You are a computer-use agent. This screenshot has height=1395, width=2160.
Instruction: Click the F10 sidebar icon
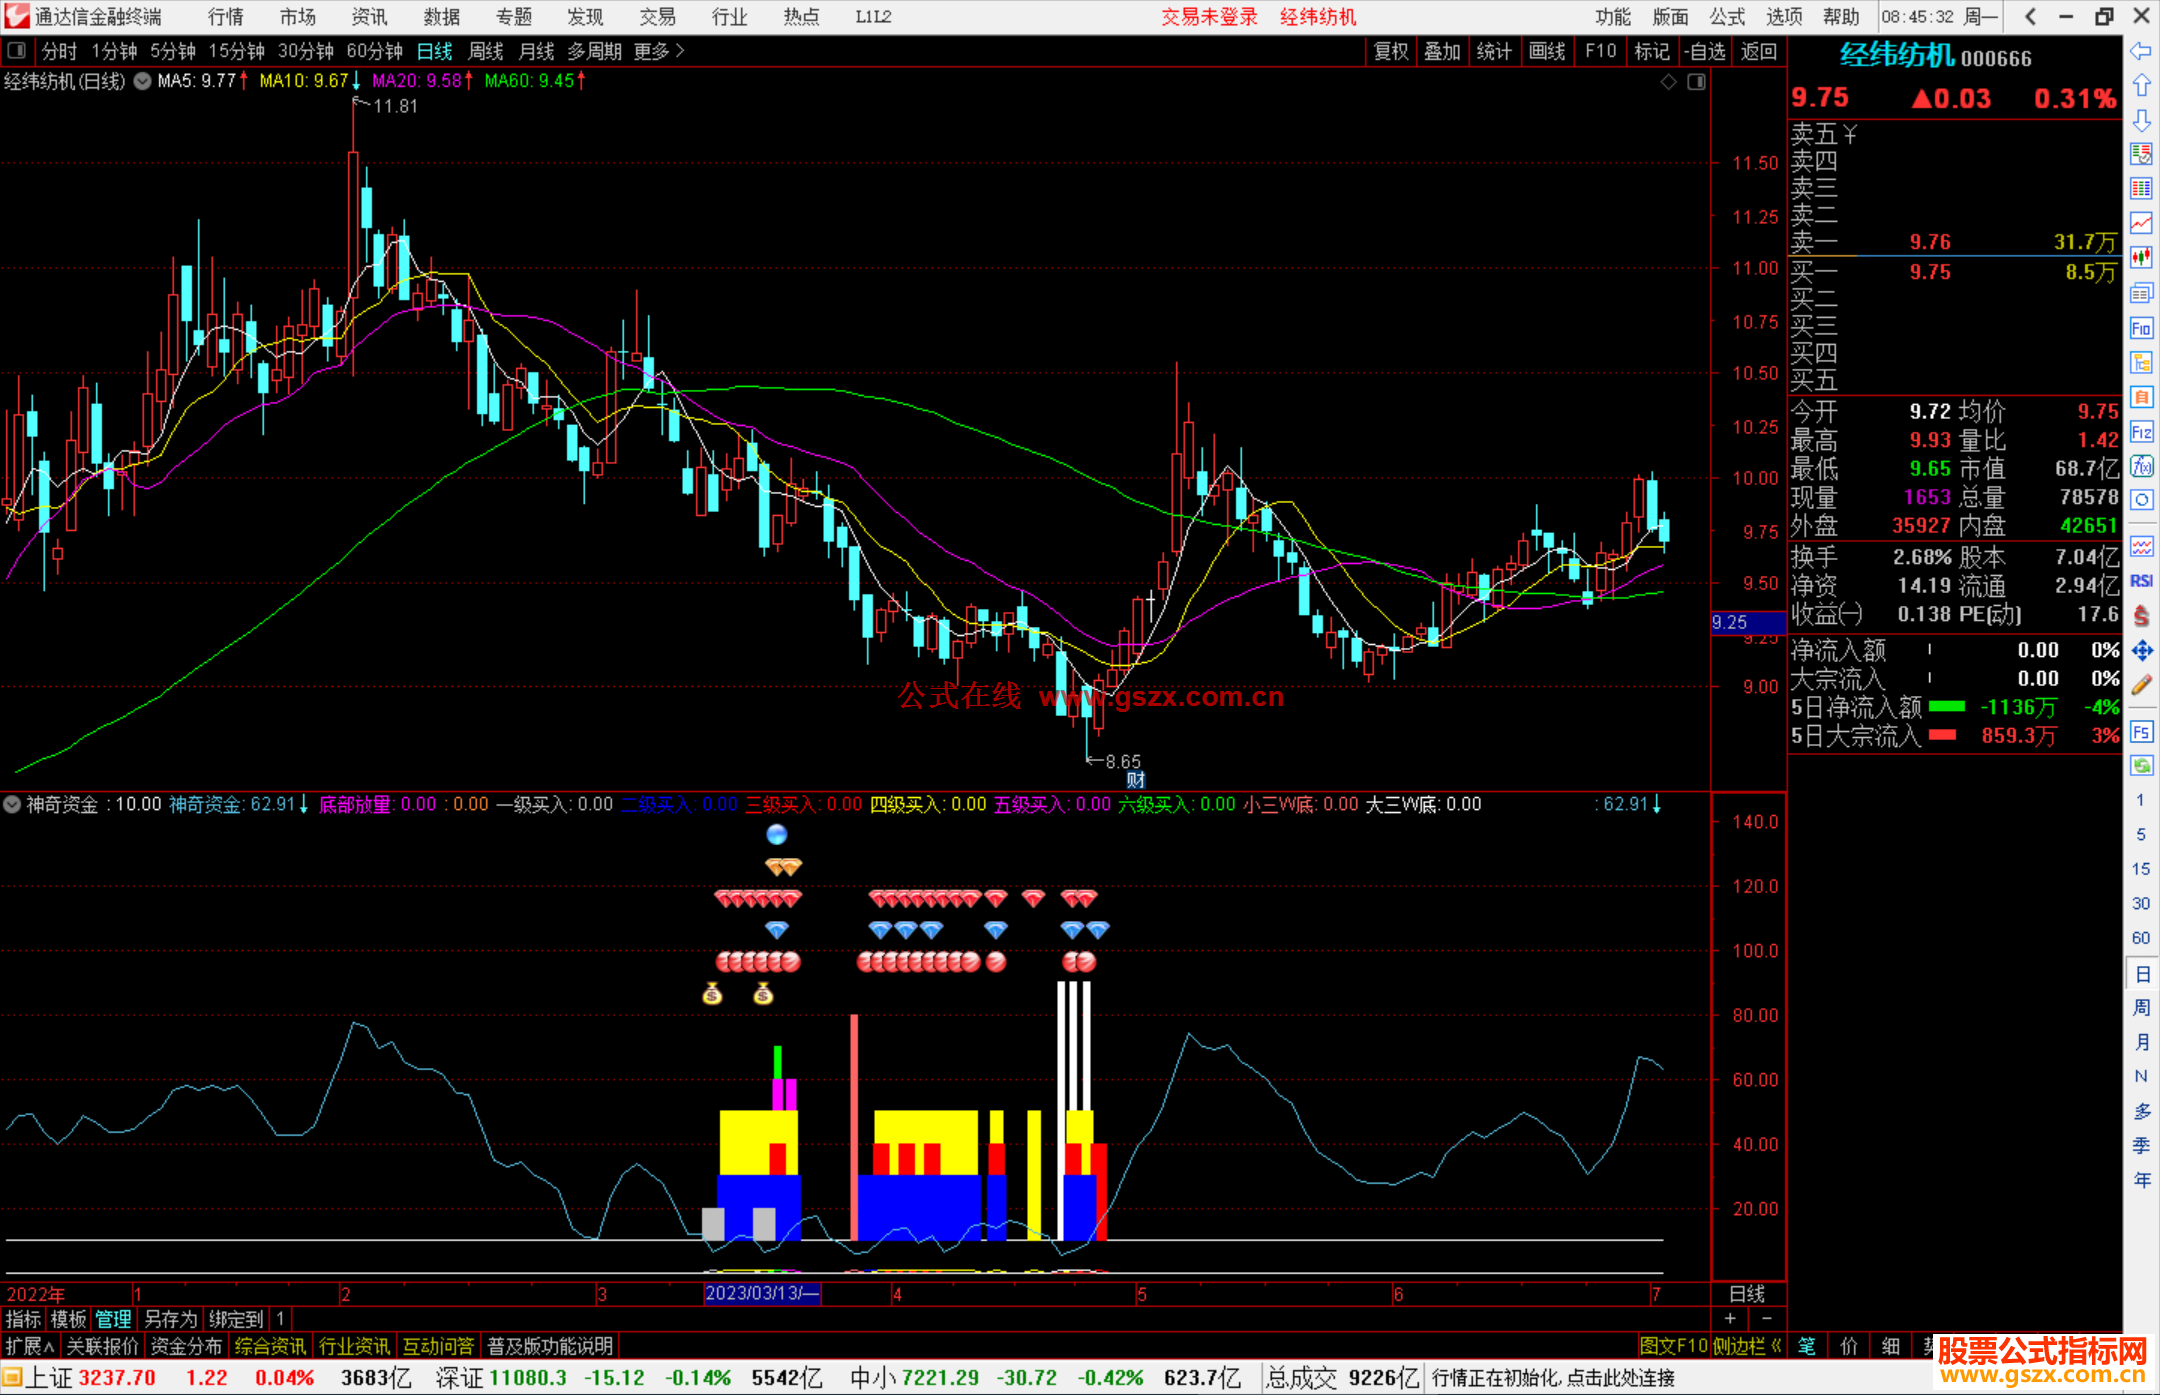[x=2141, y=328]
